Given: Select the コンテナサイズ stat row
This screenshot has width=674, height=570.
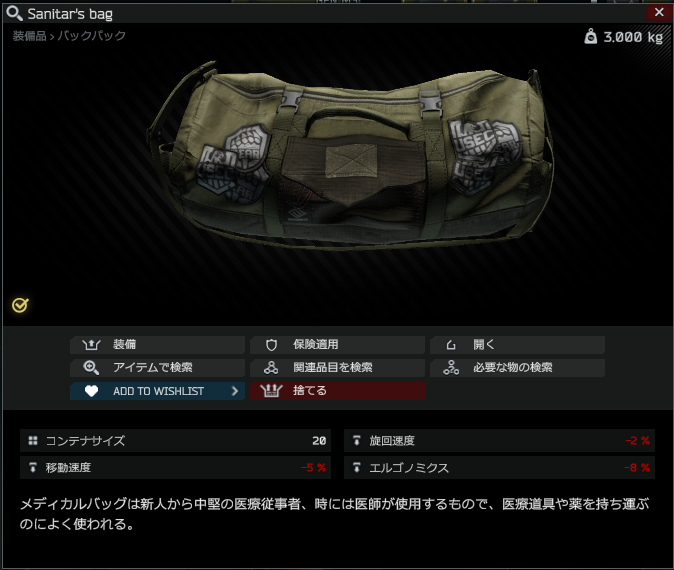Looking at the screenshot, I should (175, 441).
